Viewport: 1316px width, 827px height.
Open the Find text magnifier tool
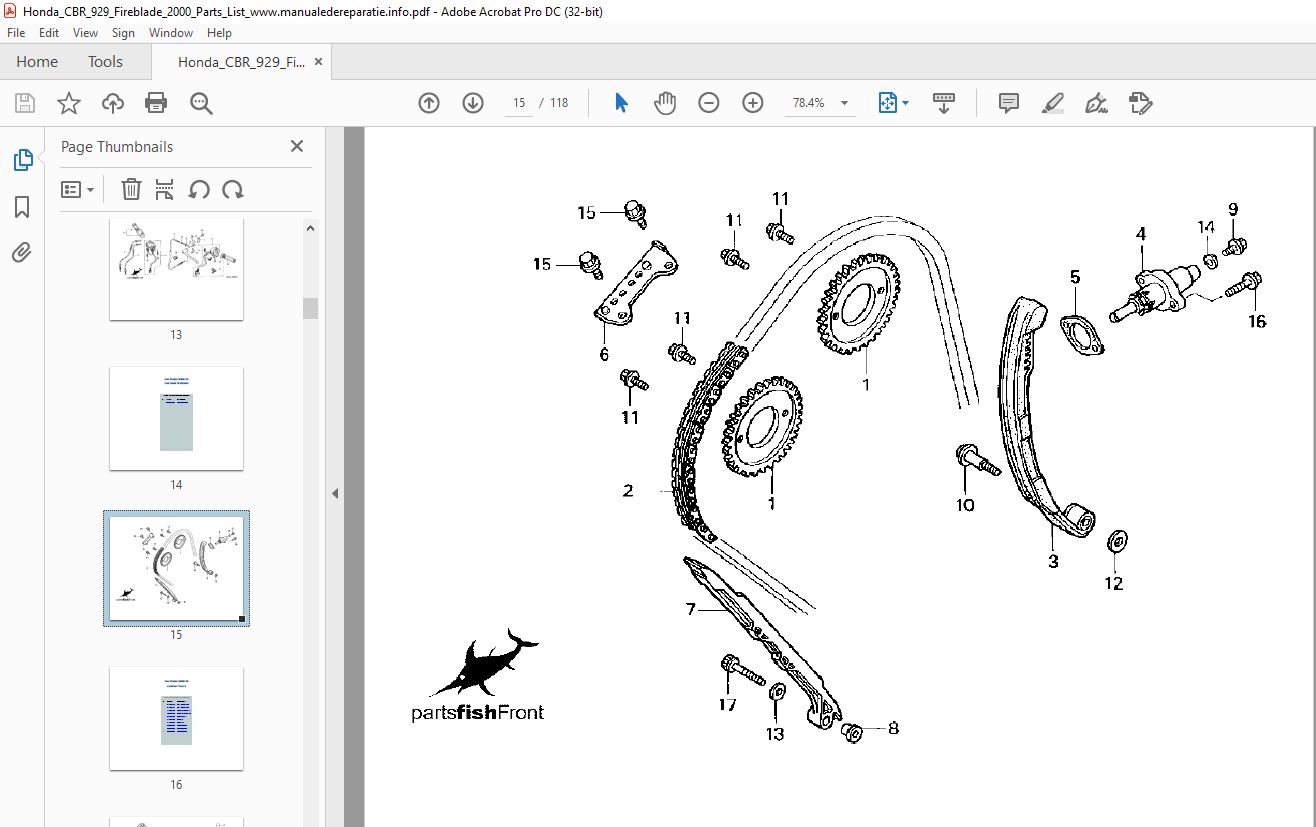pos(201,103)
